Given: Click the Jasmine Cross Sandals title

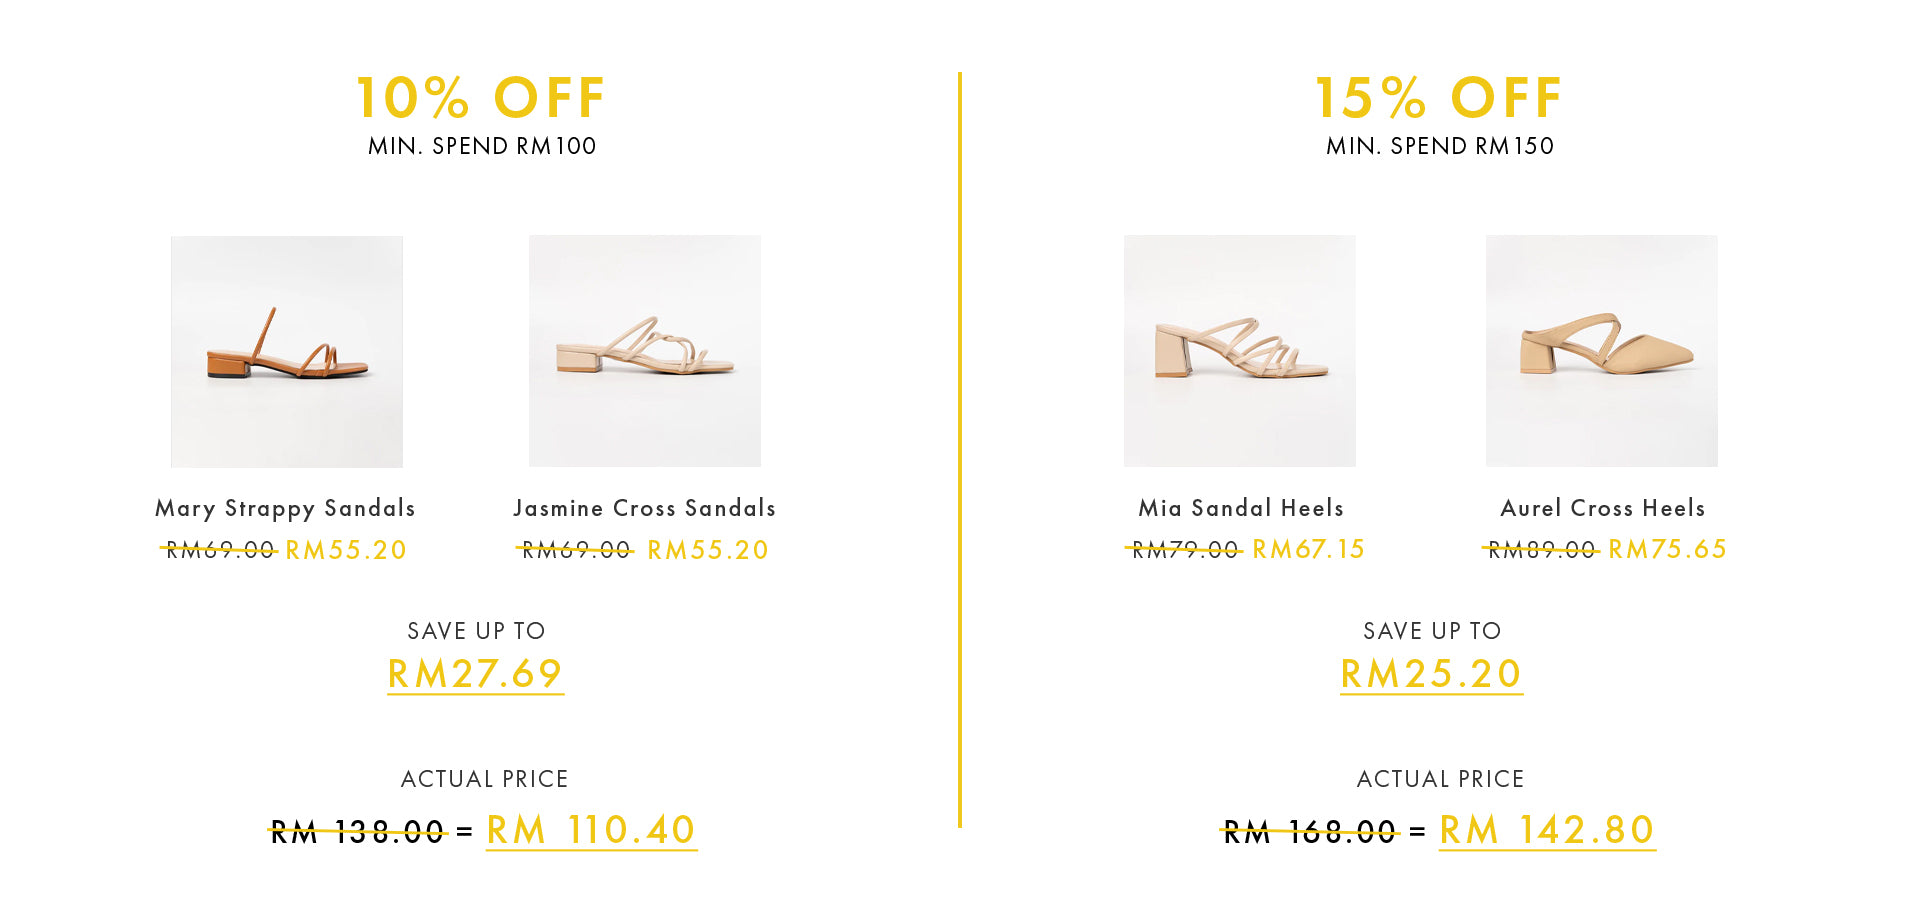Looking at the screenshot, I should pos(645,508).
